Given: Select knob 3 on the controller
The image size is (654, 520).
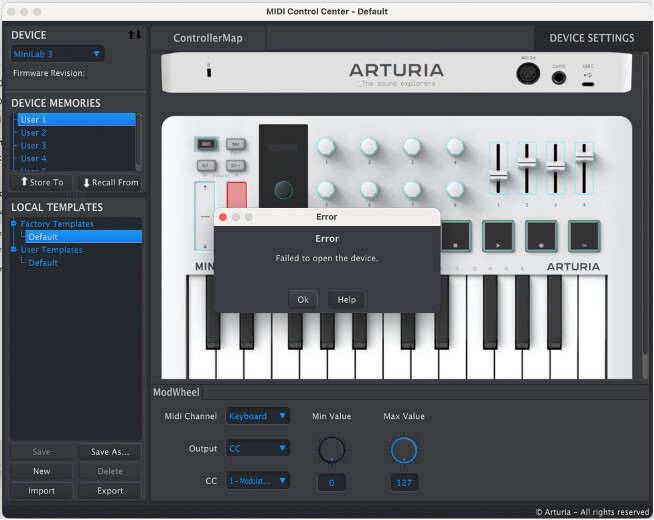Looking at the screenshot, I should (x=412, y=146).
